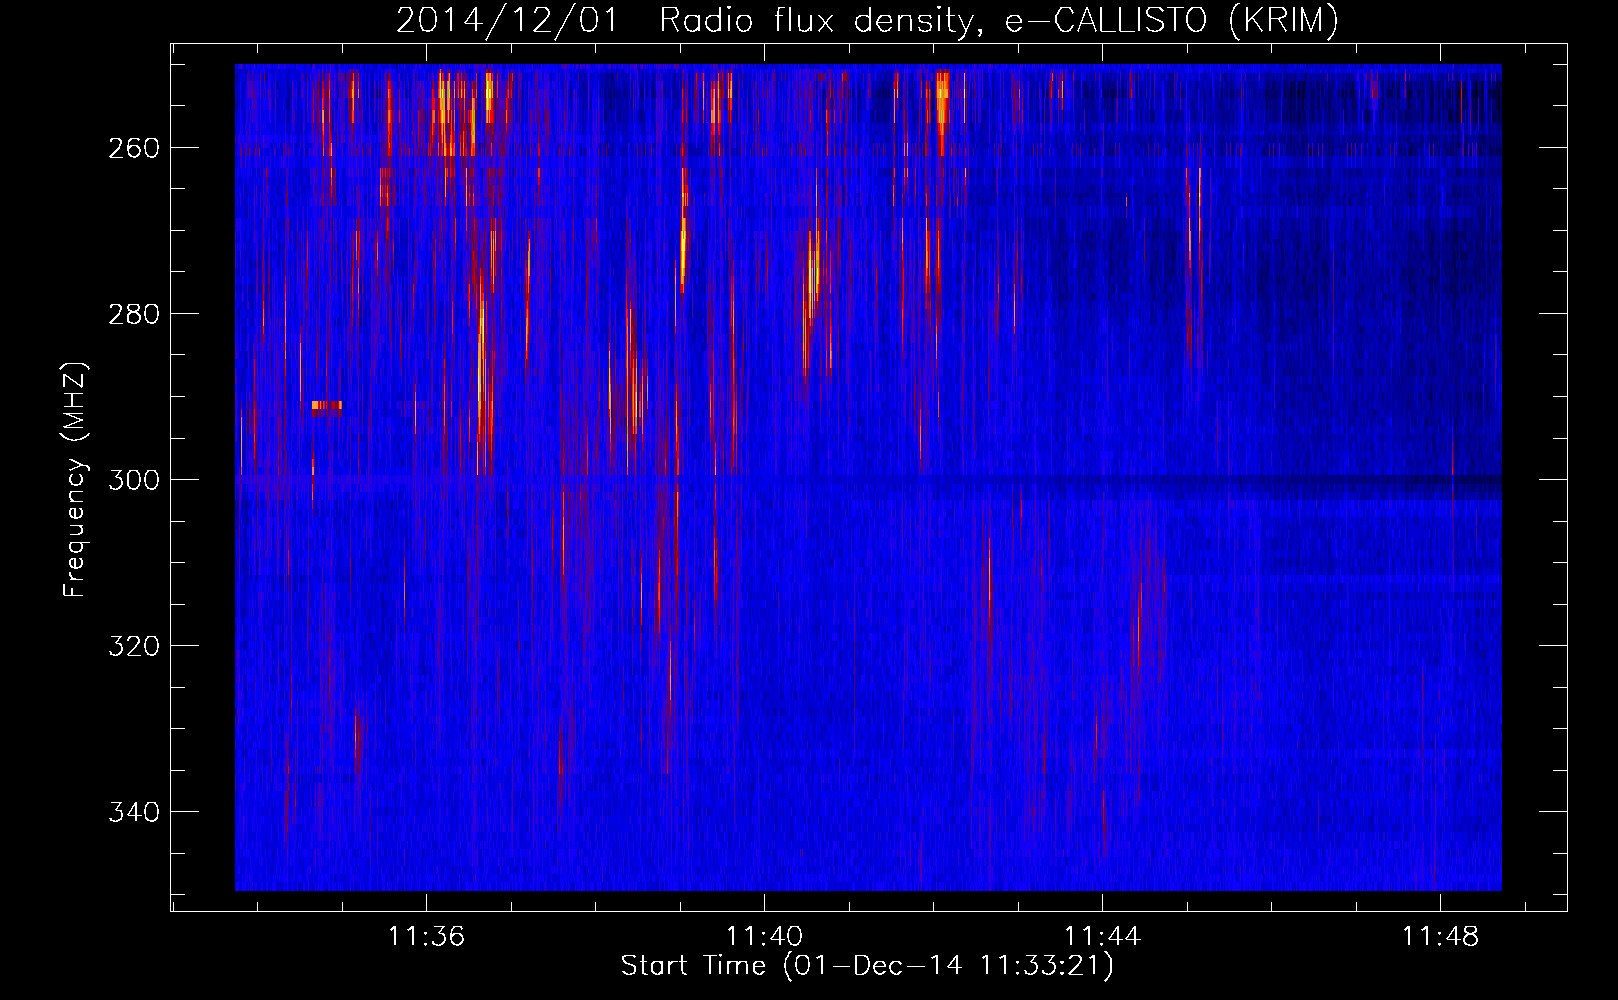Click the '320' frequency tick label
This screenshot has width=1618, height=1000.
(133, 646)
